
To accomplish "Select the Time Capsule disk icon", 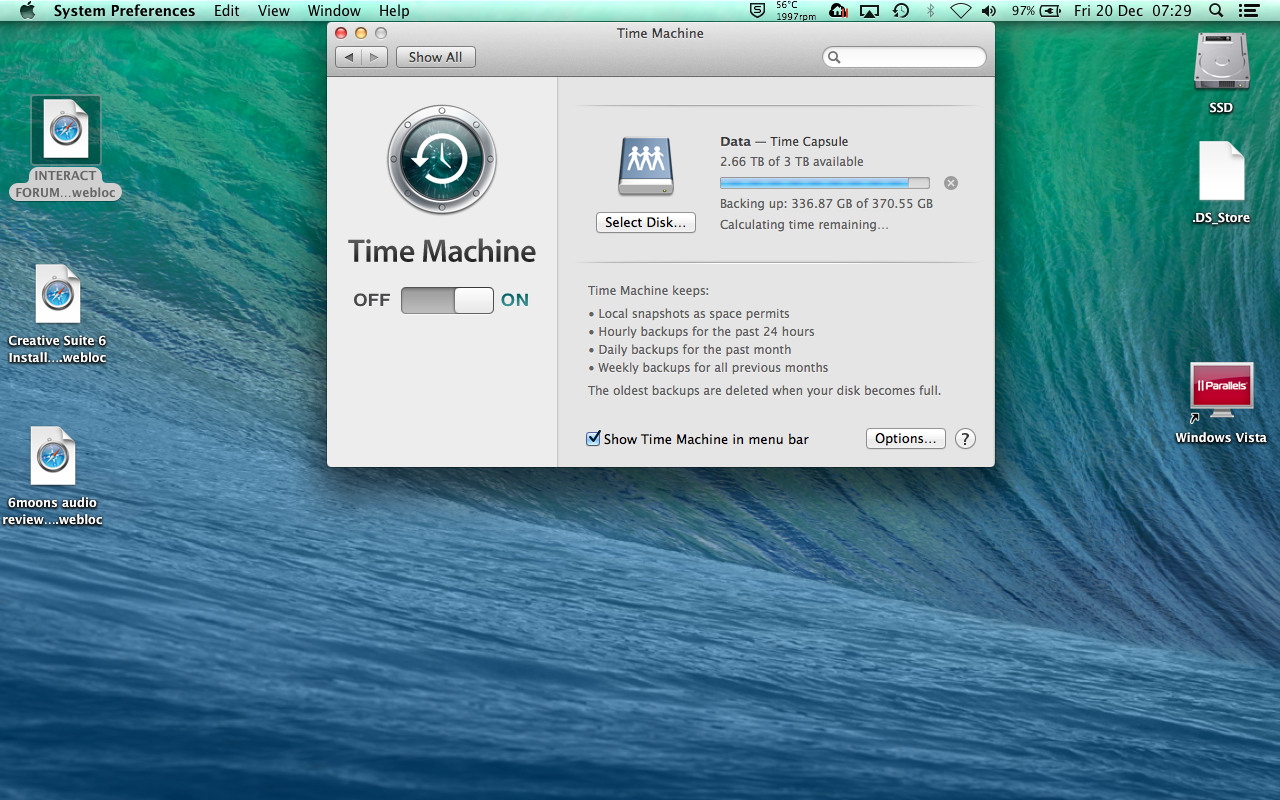I will (645, 166).
